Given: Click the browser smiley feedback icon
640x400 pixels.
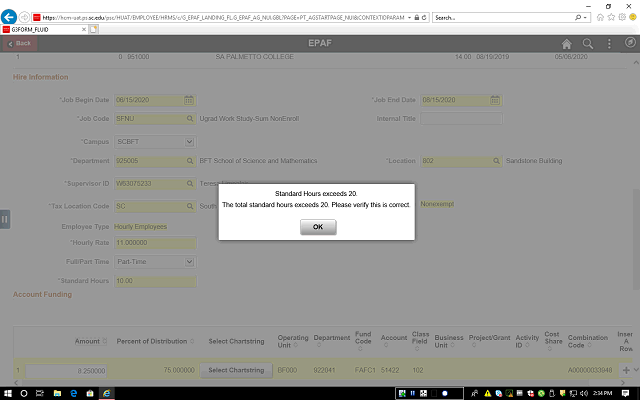Looking at the screenshot, I should (x=633, y=17).
